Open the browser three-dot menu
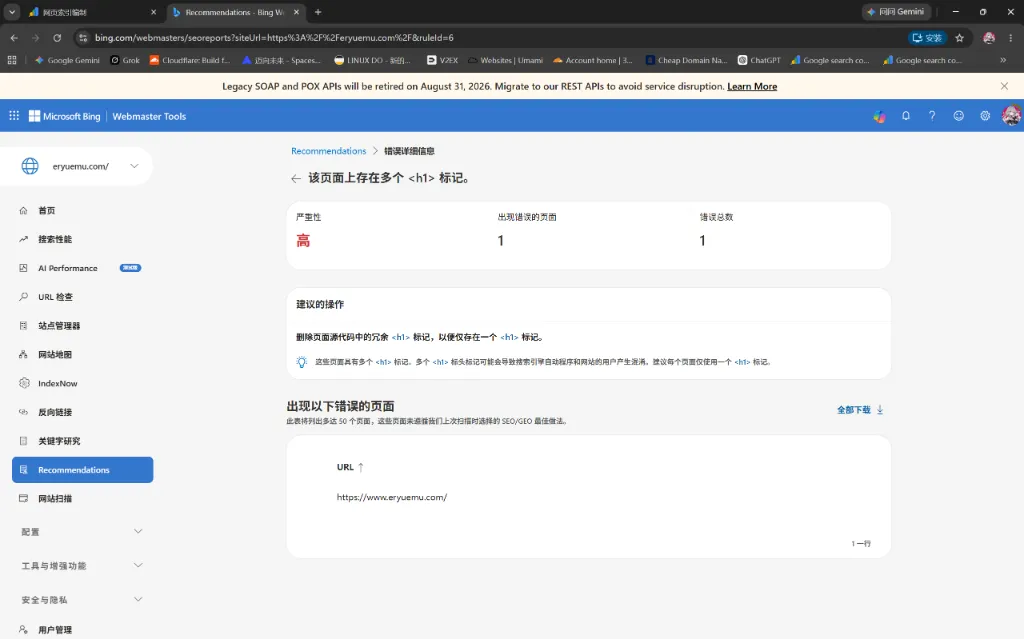The width and height of the screenshot is (1024, 639). pos(1010,38)
